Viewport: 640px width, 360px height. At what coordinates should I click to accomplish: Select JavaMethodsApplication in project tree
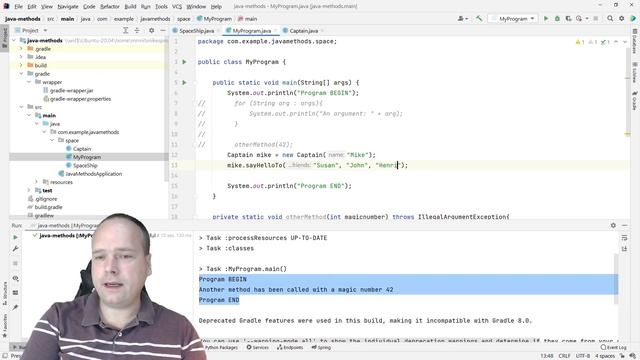(x=93, y=173)
